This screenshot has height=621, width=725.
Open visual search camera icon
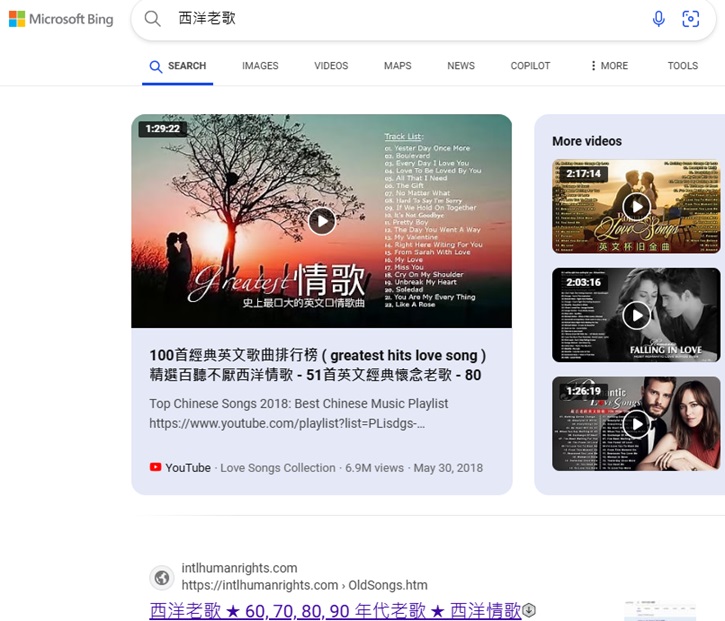pos(690,19)
